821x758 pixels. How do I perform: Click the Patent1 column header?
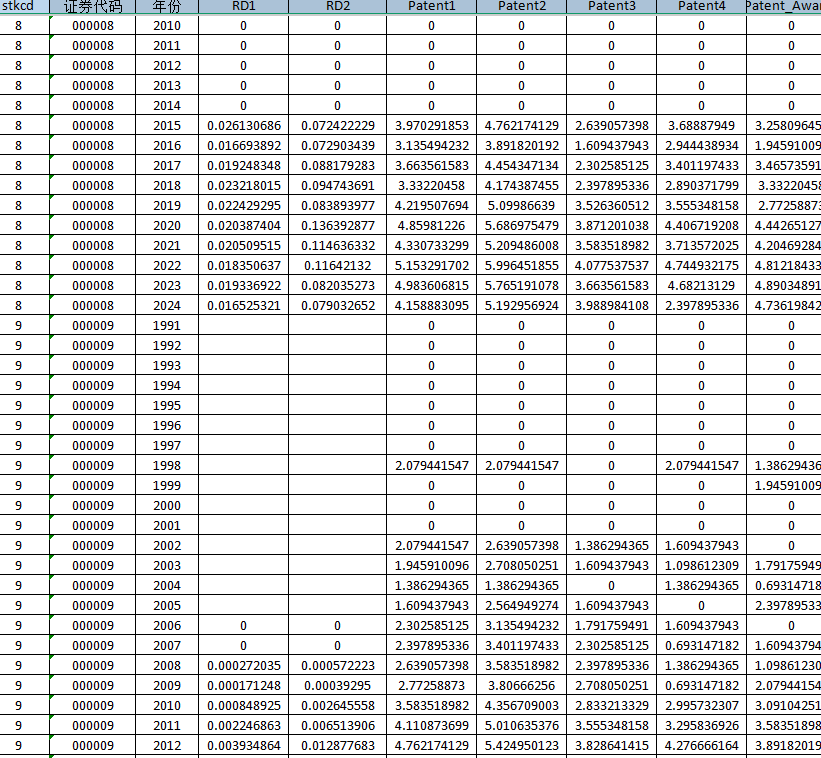[x=431, y=6]
